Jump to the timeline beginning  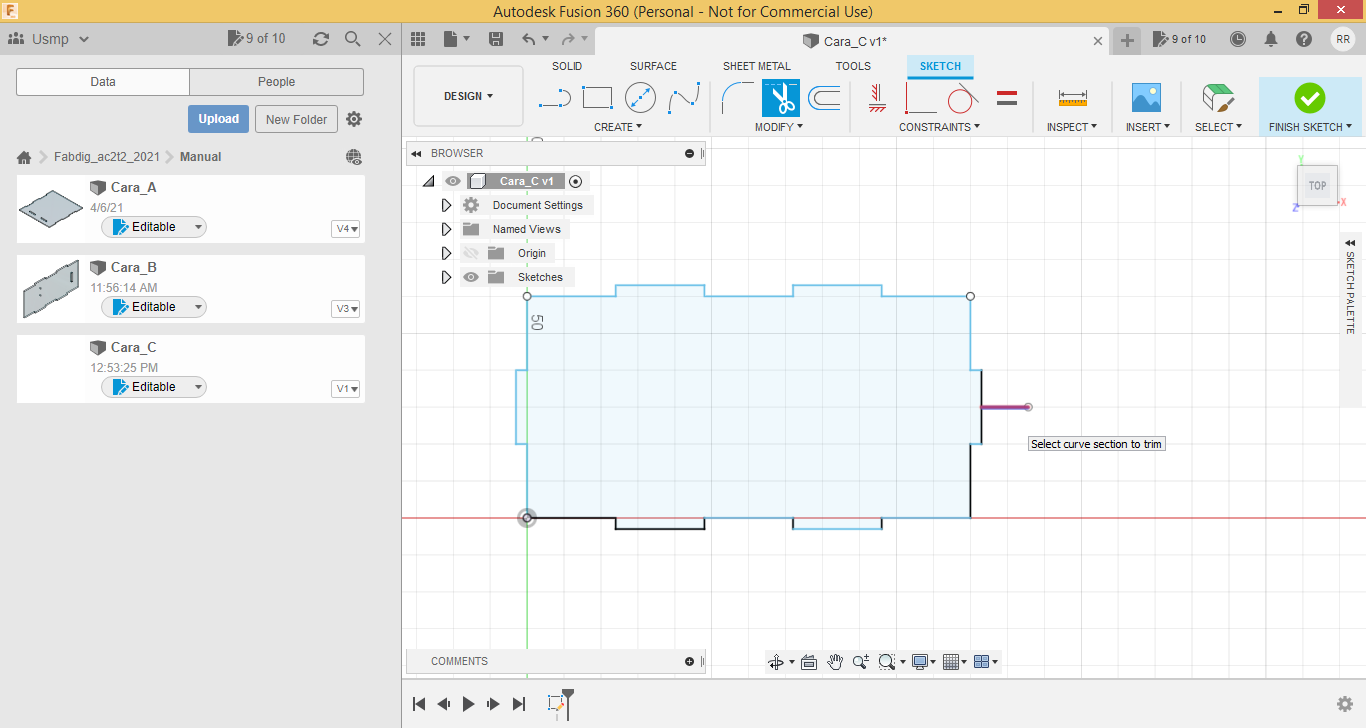tap(419, 704)
